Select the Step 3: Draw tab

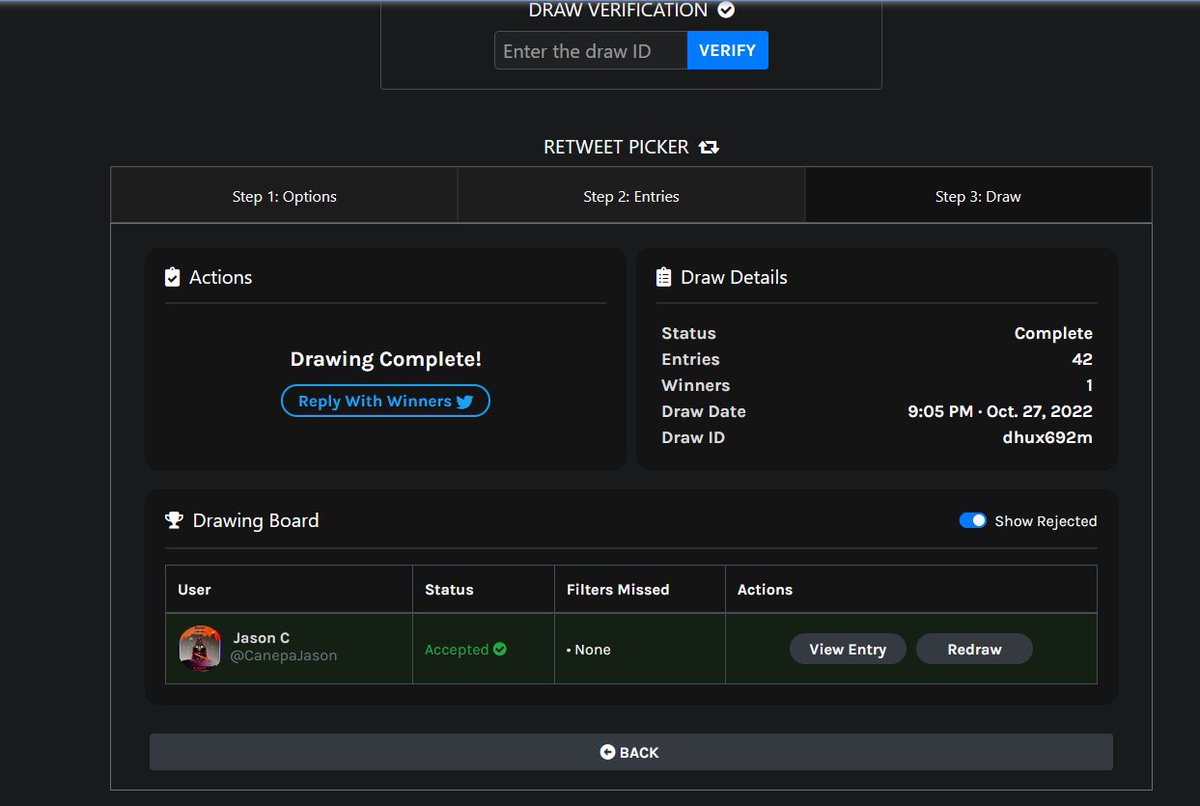point(978,196)
